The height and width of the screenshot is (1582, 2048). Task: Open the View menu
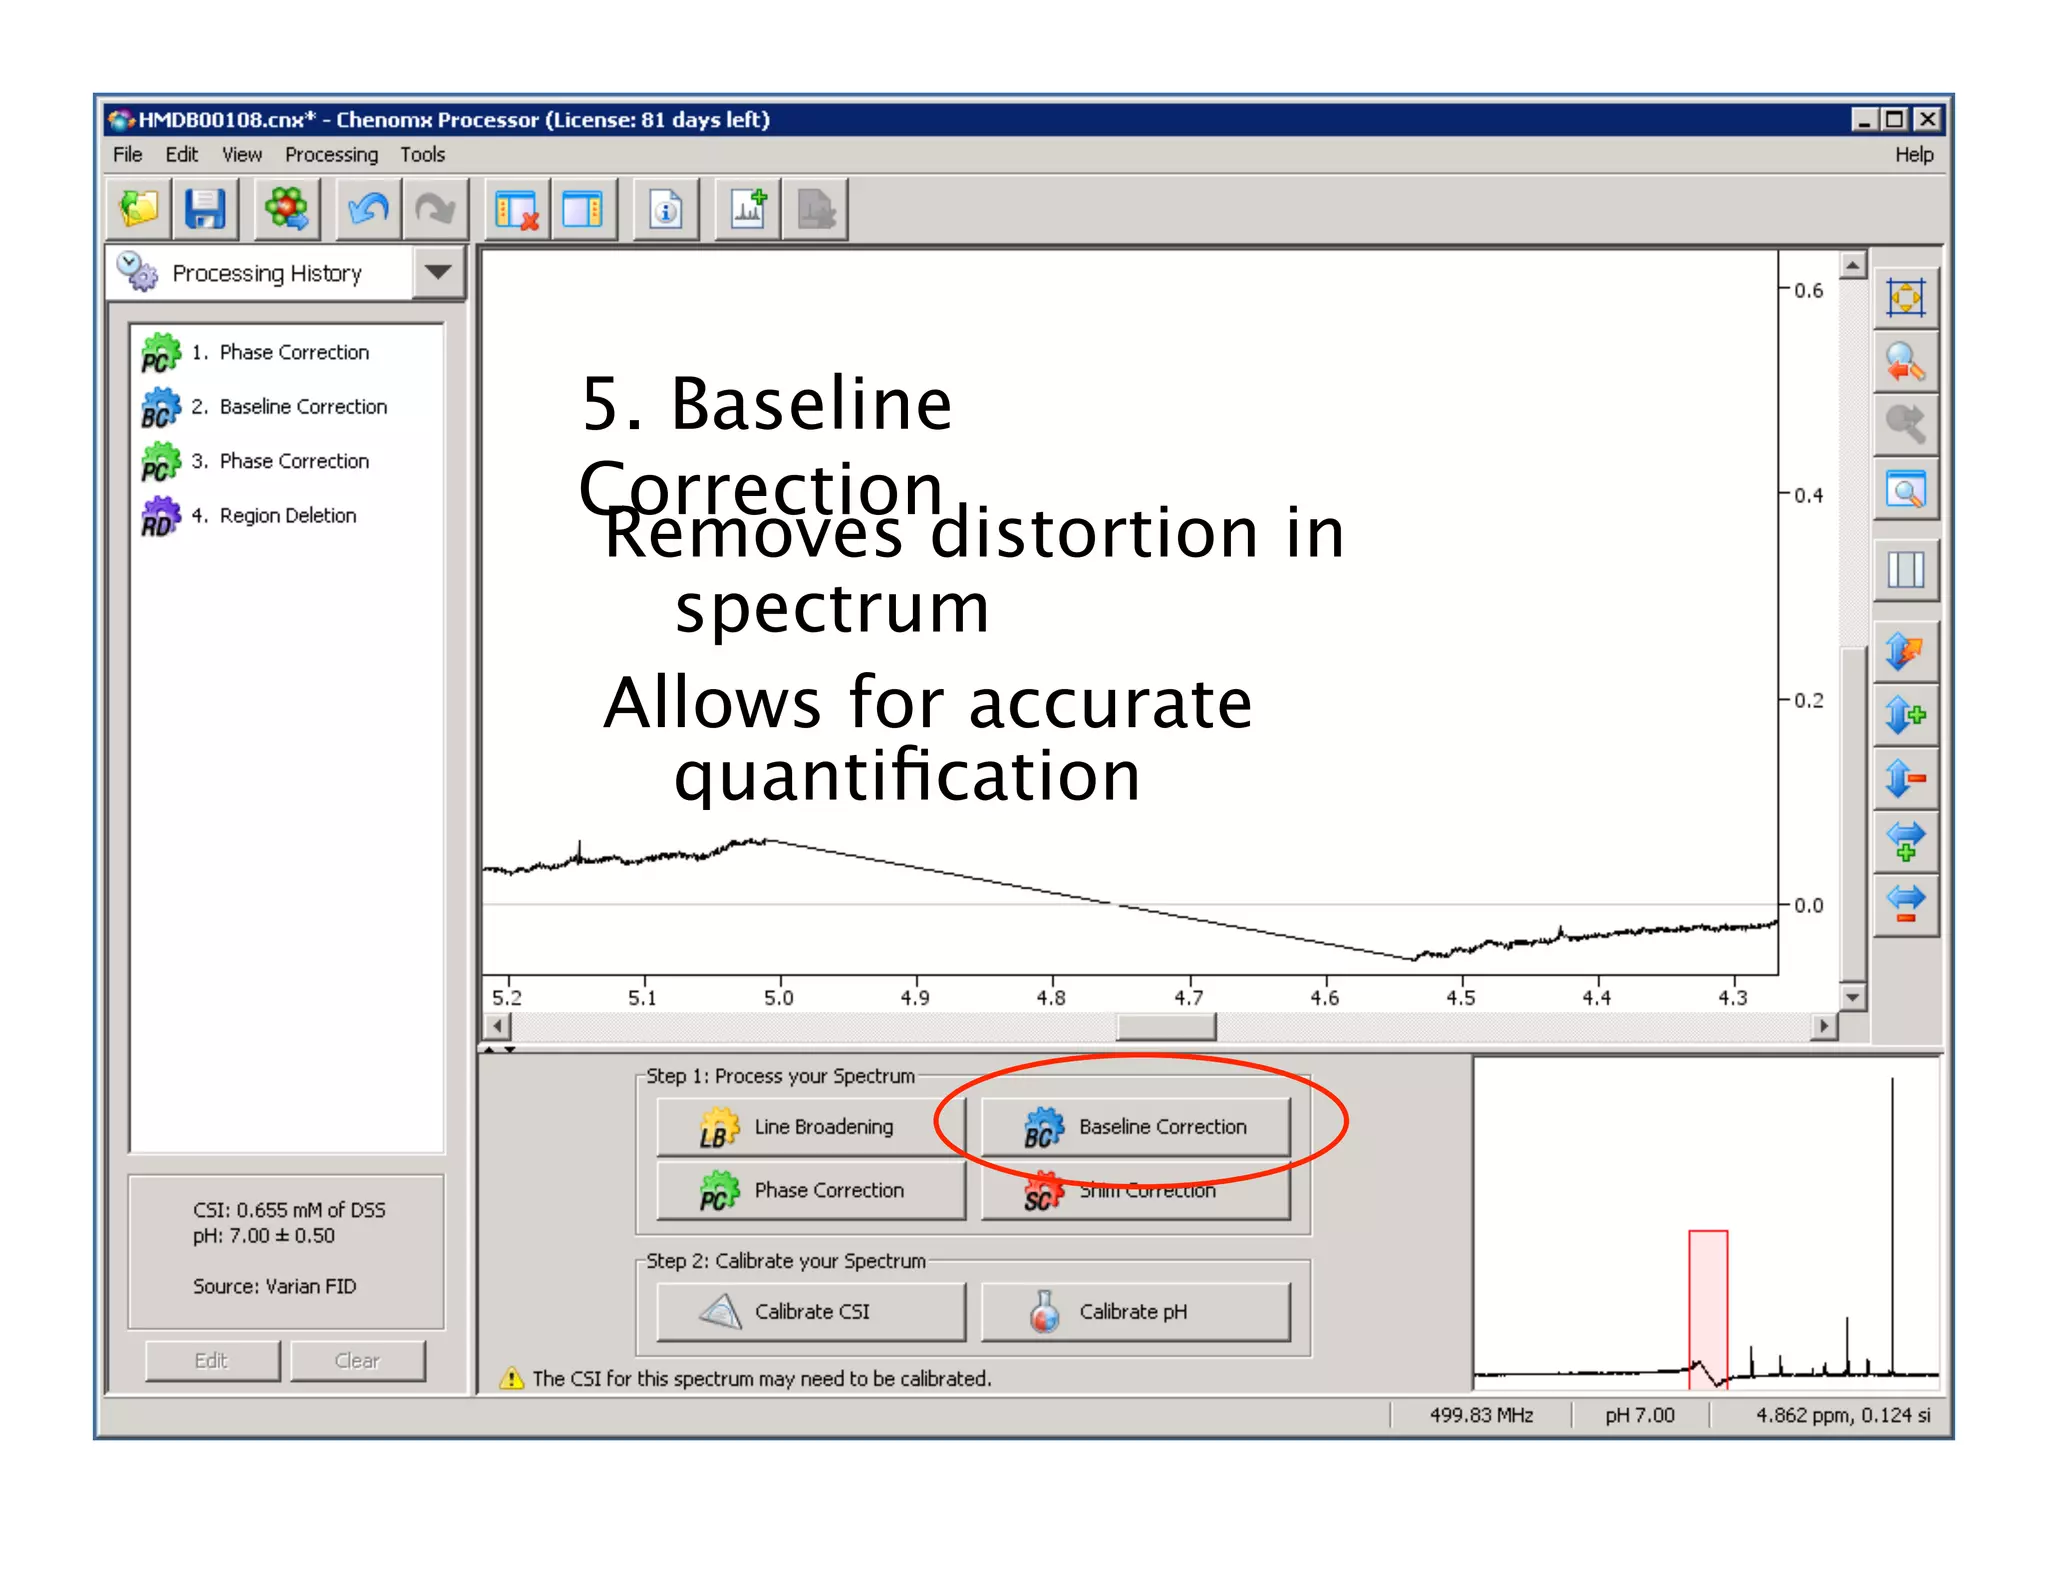click(242, 154)
